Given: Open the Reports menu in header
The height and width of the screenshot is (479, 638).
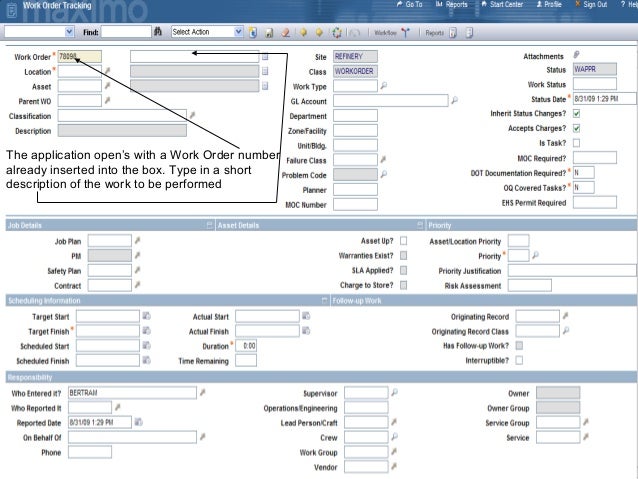Looking at the screenshot, I should click(452, 4).
